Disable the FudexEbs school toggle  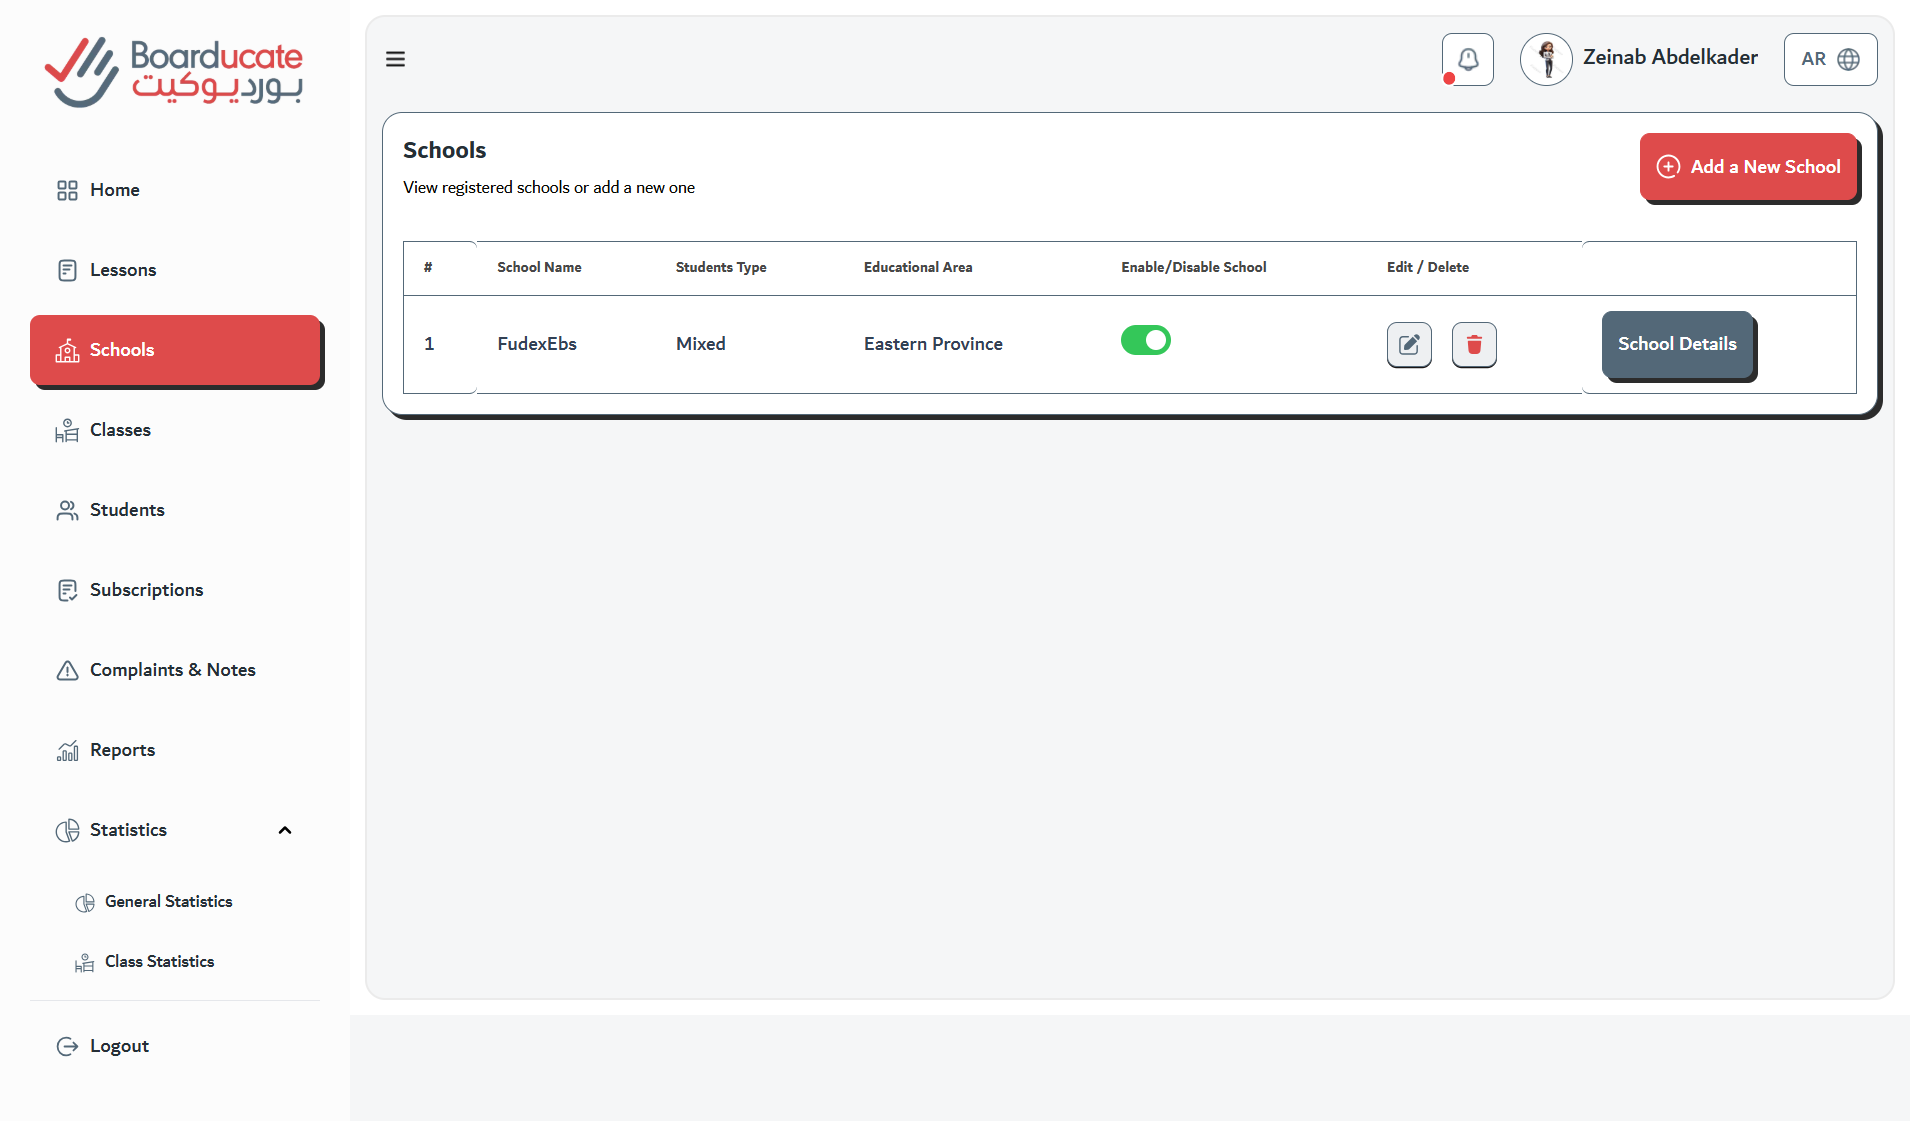[x=1145, y=341]
